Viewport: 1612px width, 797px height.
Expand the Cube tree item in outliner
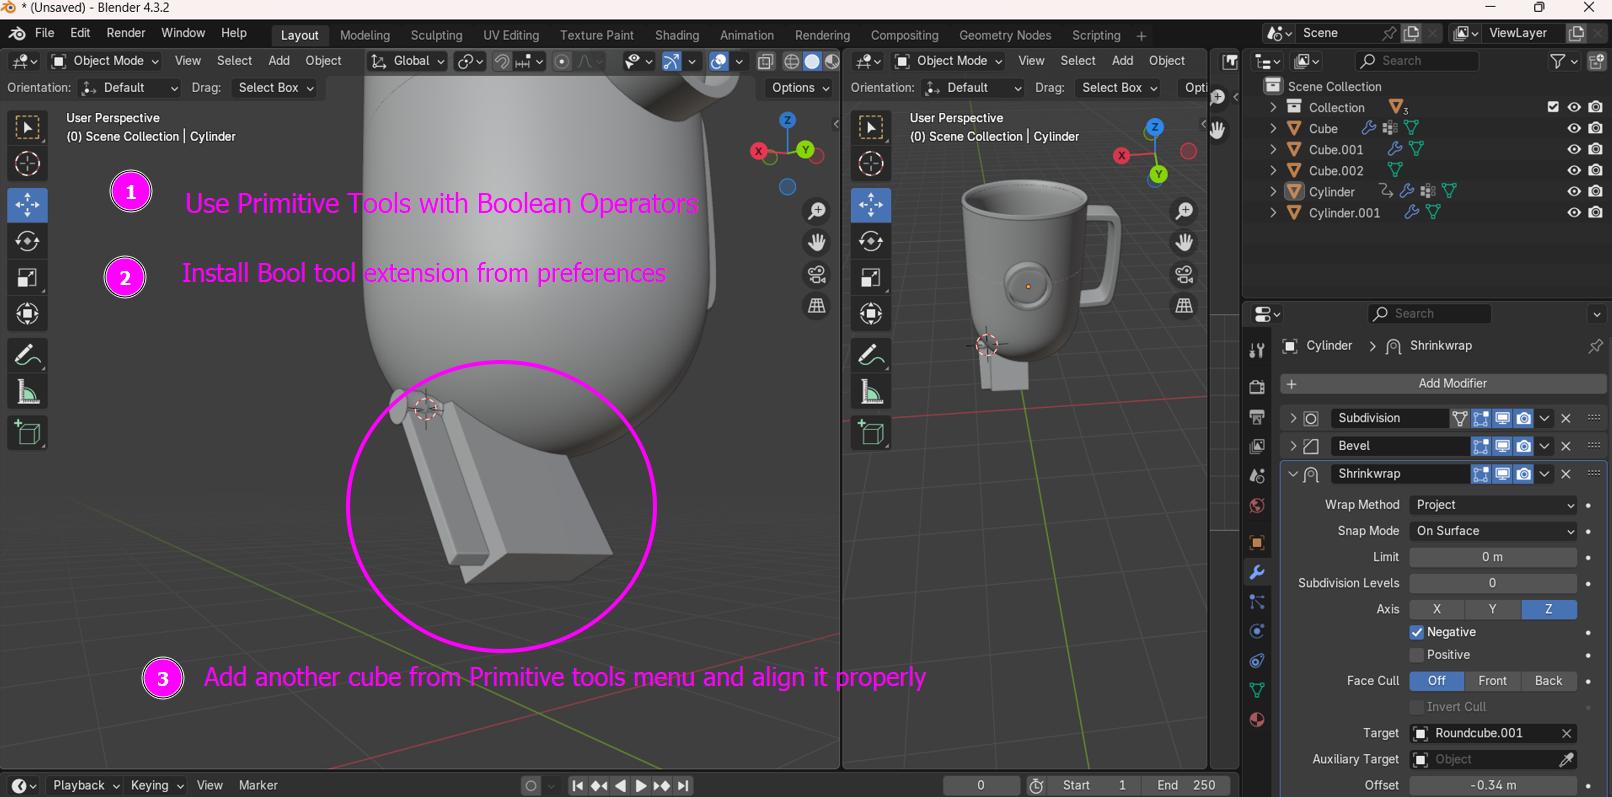point(1273,128)
